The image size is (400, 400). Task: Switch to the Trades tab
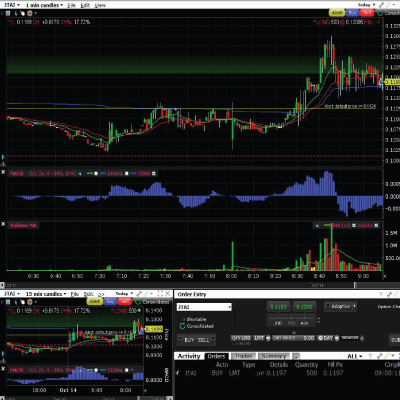(244, 356)
